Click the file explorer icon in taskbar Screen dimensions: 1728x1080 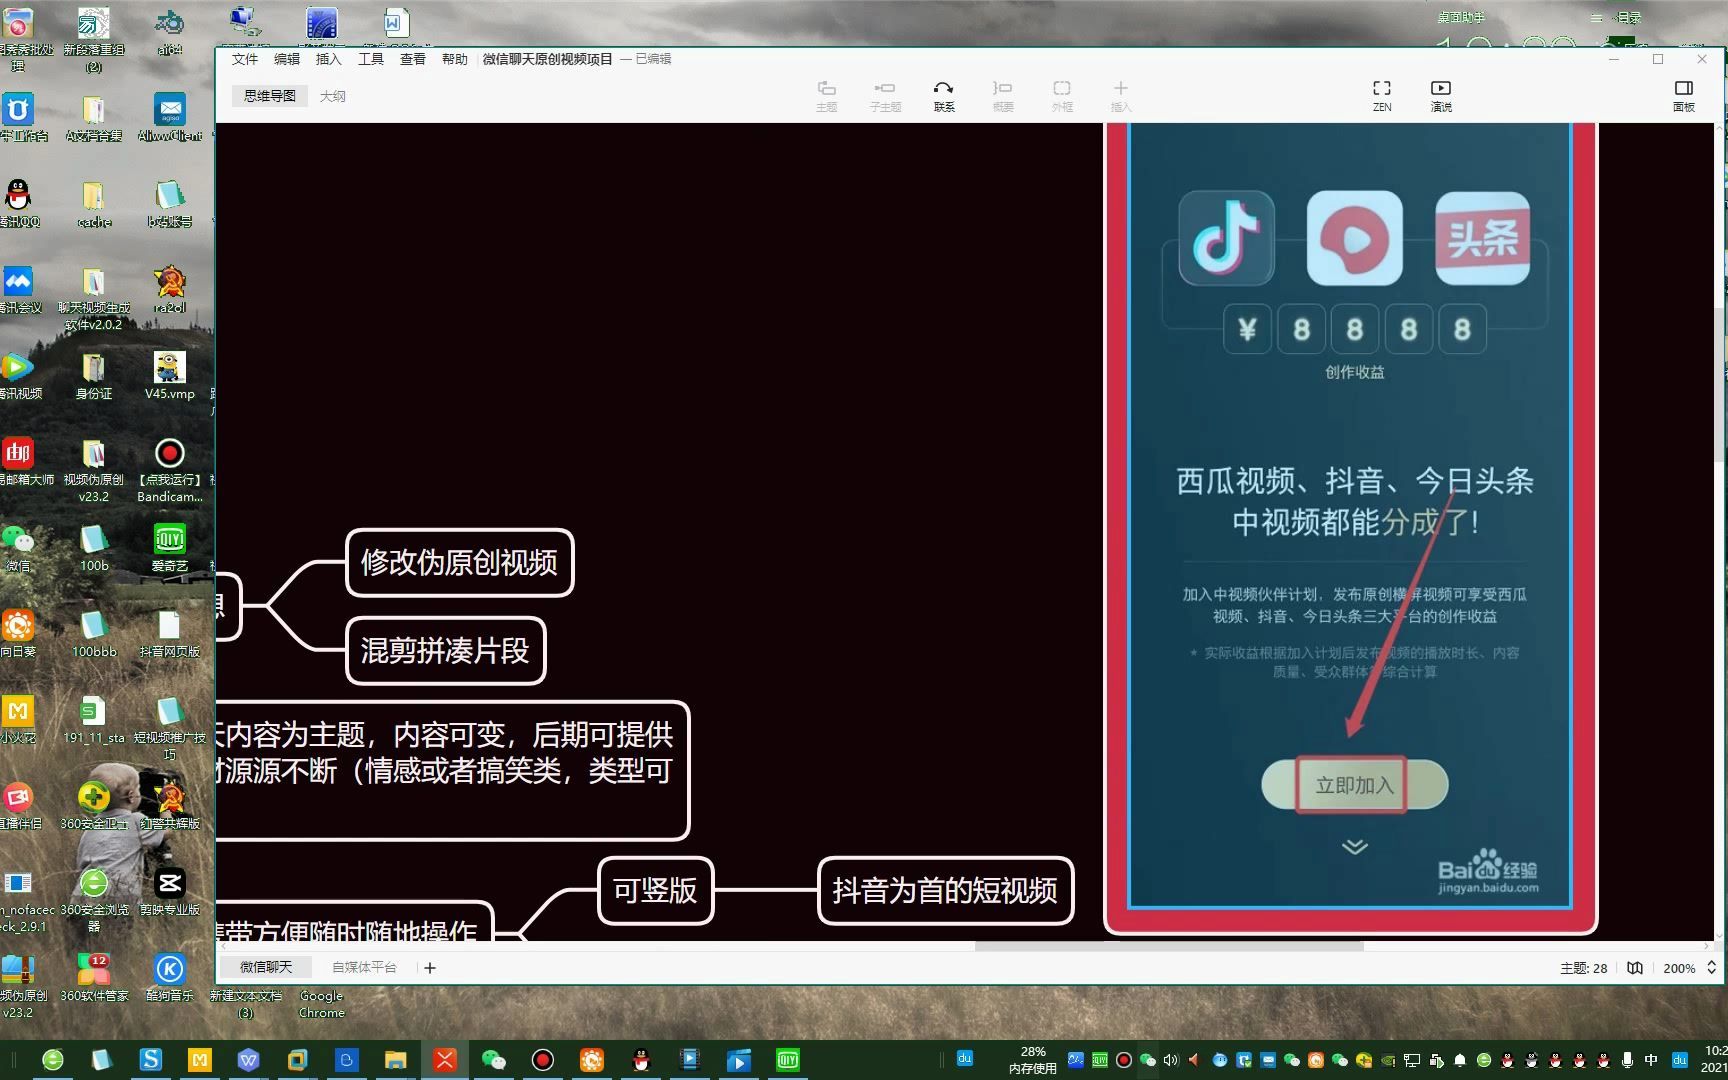(x=396, y=1060)
